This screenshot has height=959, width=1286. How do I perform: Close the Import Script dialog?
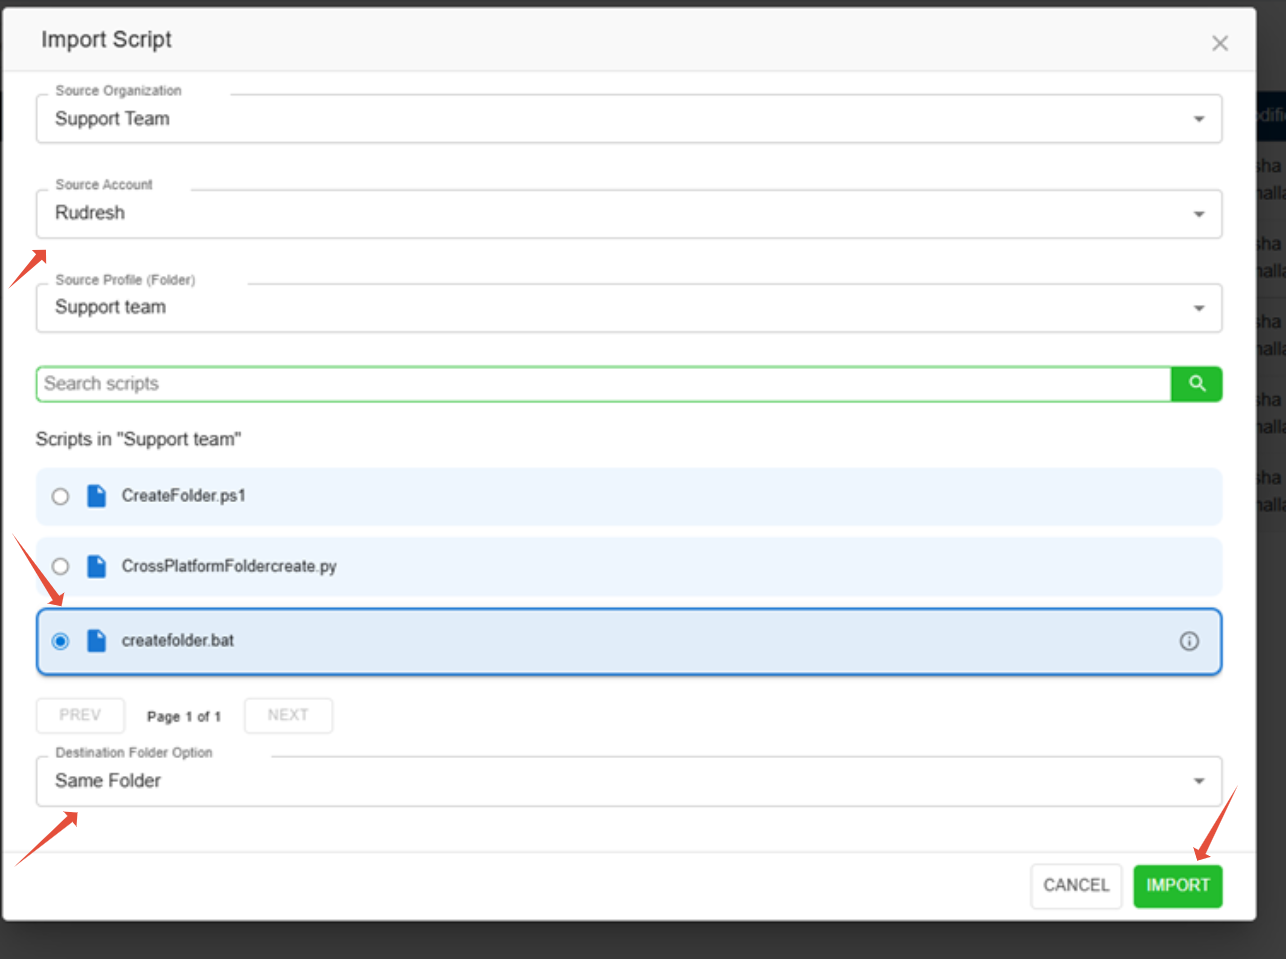coord(1220,43)
